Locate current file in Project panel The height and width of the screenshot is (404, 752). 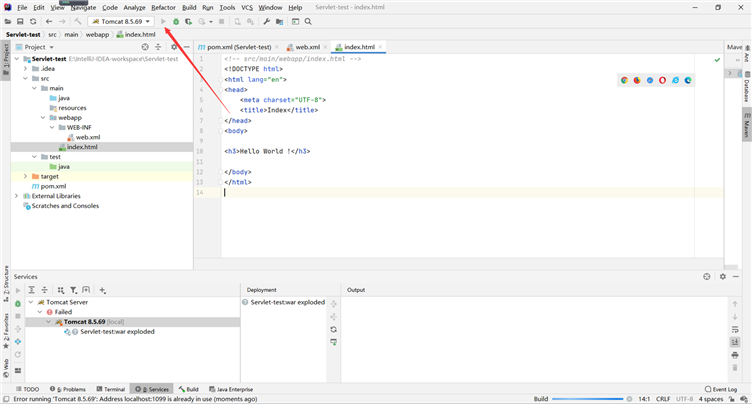coord(145,47)
